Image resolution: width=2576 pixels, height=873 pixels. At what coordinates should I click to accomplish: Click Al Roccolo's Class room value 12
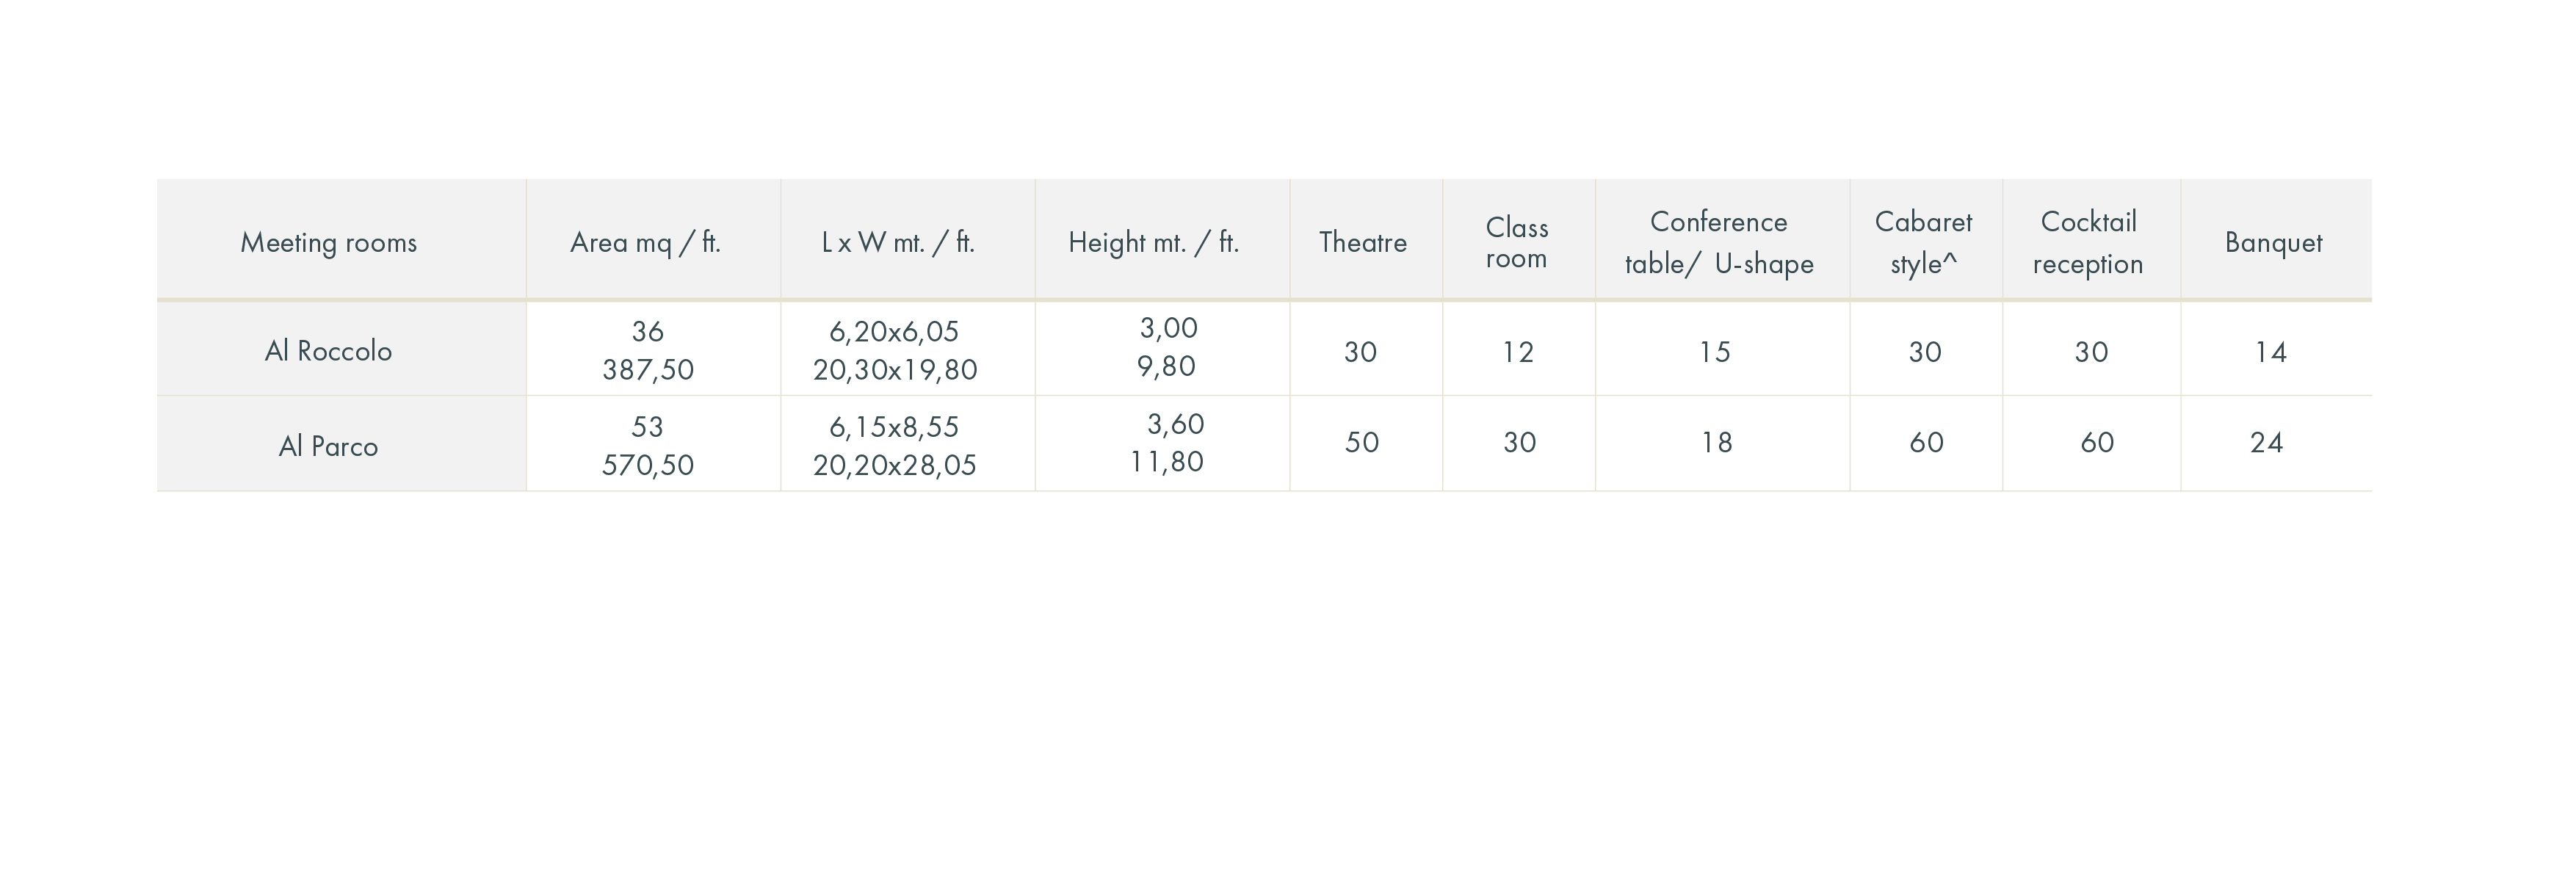point(1517,352)
